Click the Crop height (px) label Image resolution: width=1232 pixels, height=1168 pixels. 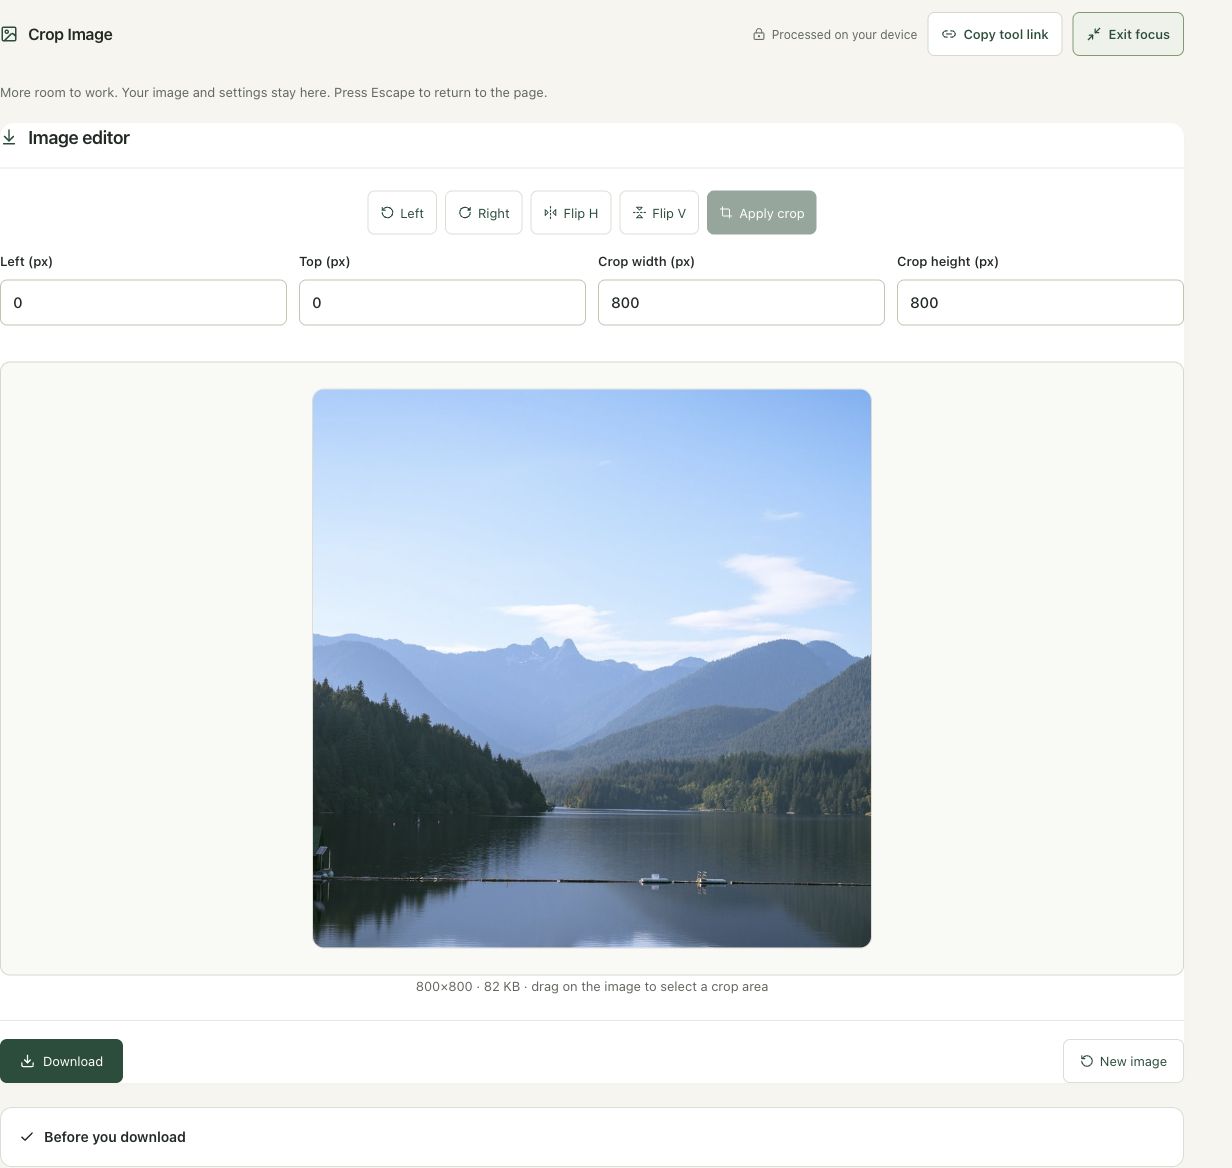point(948,261)
